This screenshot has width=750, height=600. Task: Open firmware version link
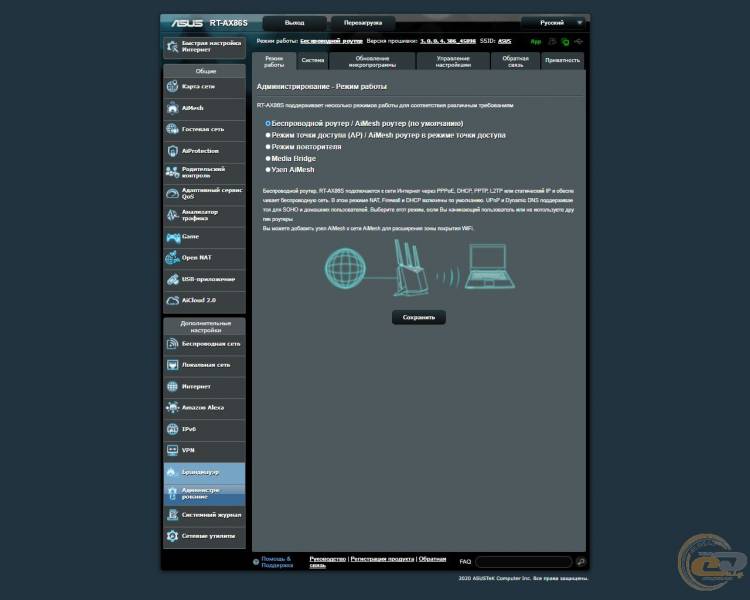pyautogui.click(x=448, y=41)
